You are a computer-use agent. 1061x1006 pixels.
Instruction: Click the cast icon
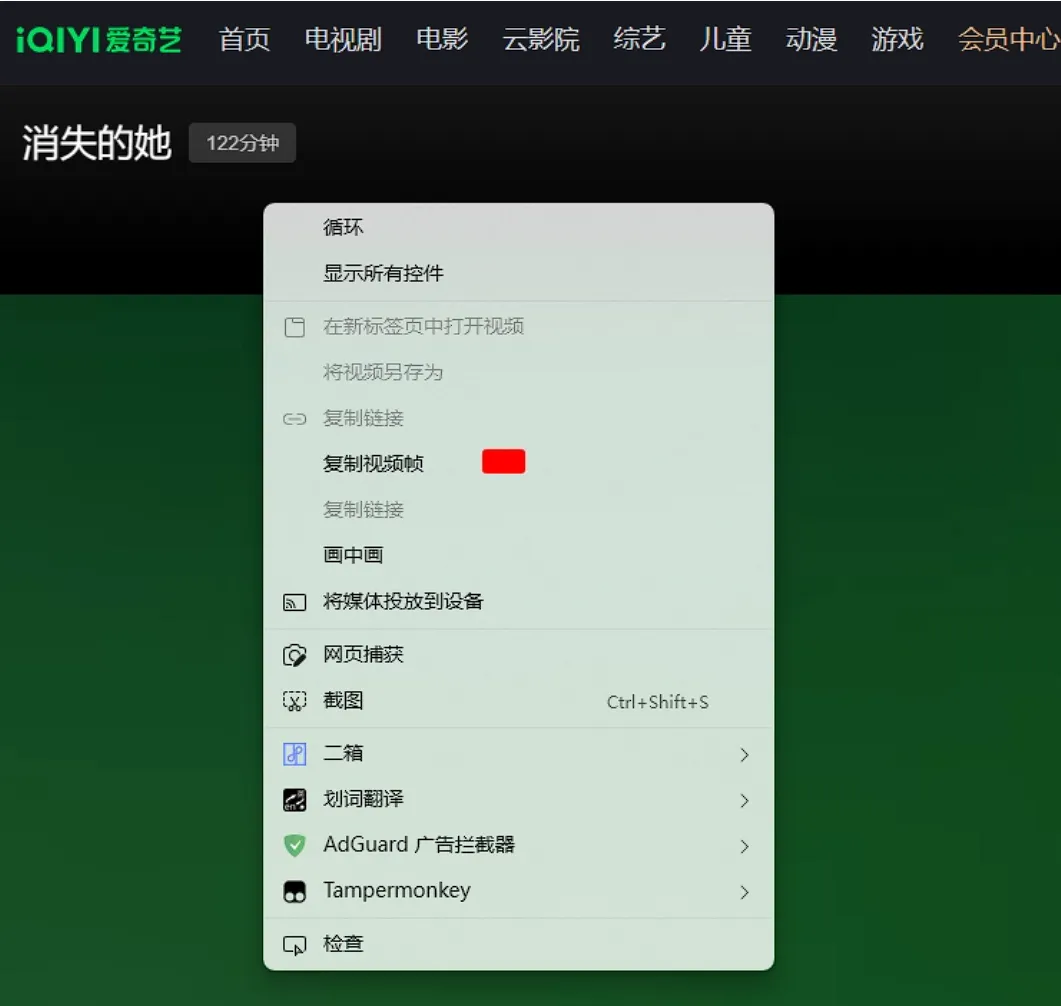pyautogui.click(x=294, y=601)
